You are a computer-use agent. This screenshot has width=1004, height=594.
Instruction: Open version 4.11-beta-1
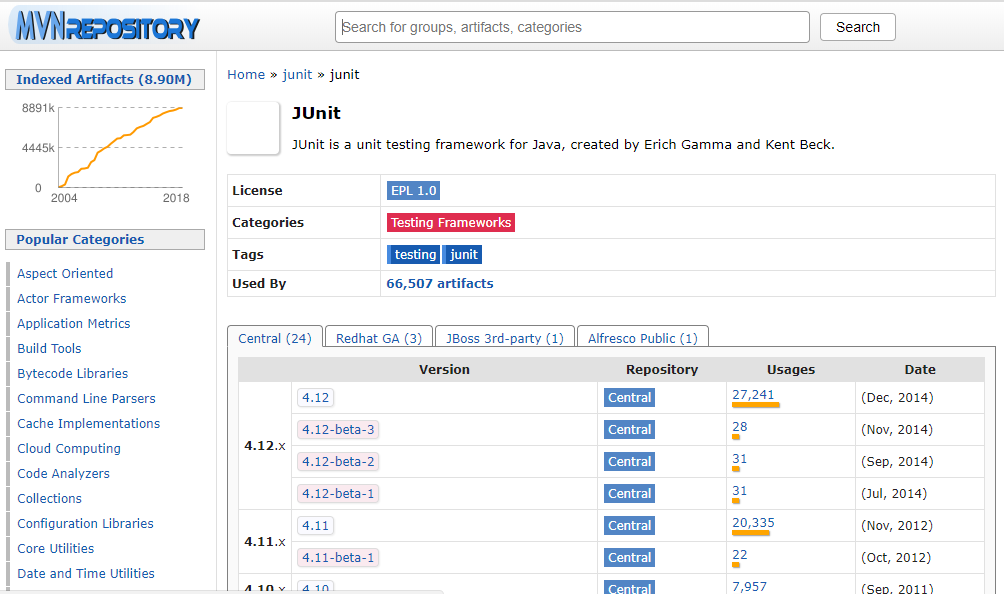(338, 558)
